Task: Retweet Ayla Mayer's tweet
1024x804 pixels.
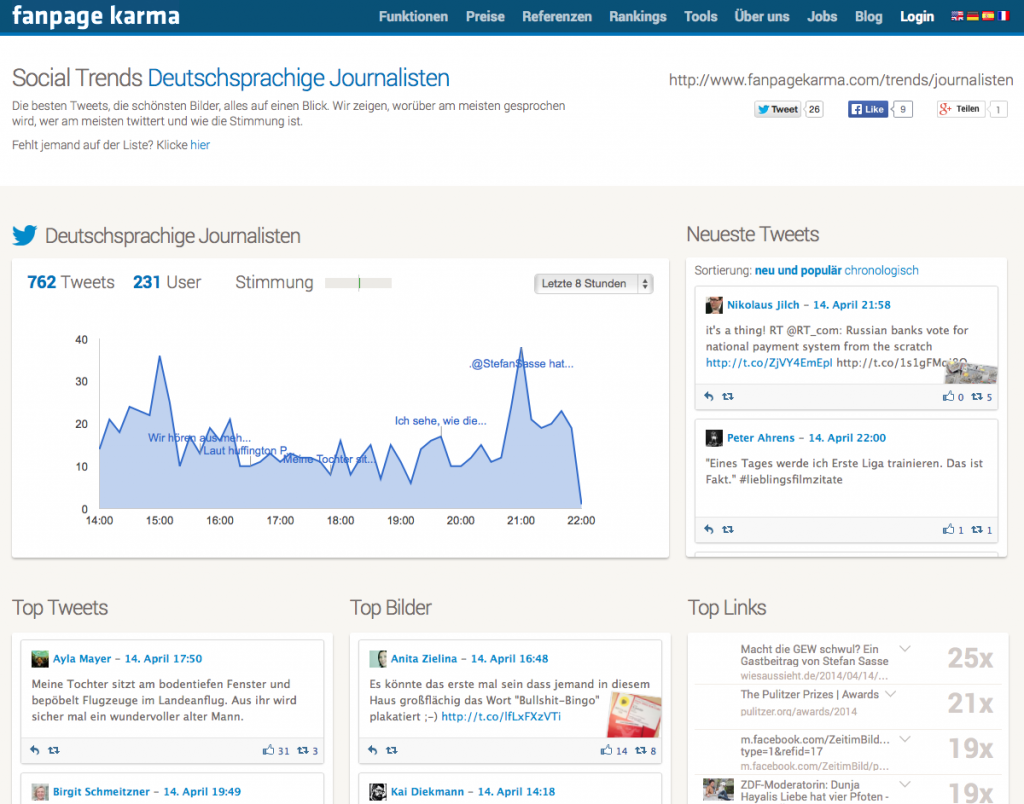Action: [x=54, y=750]
